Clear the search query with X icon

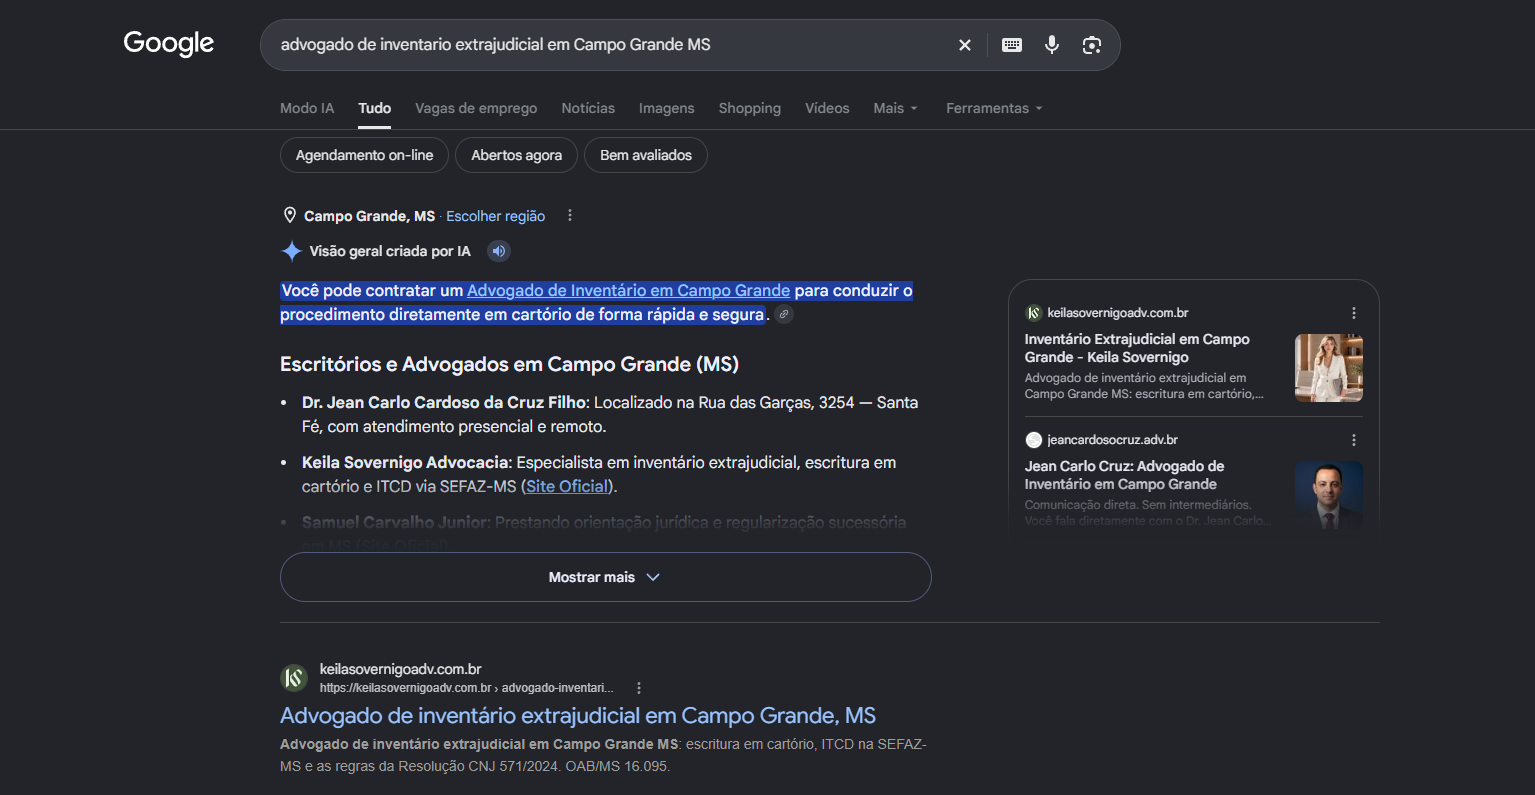965,45
